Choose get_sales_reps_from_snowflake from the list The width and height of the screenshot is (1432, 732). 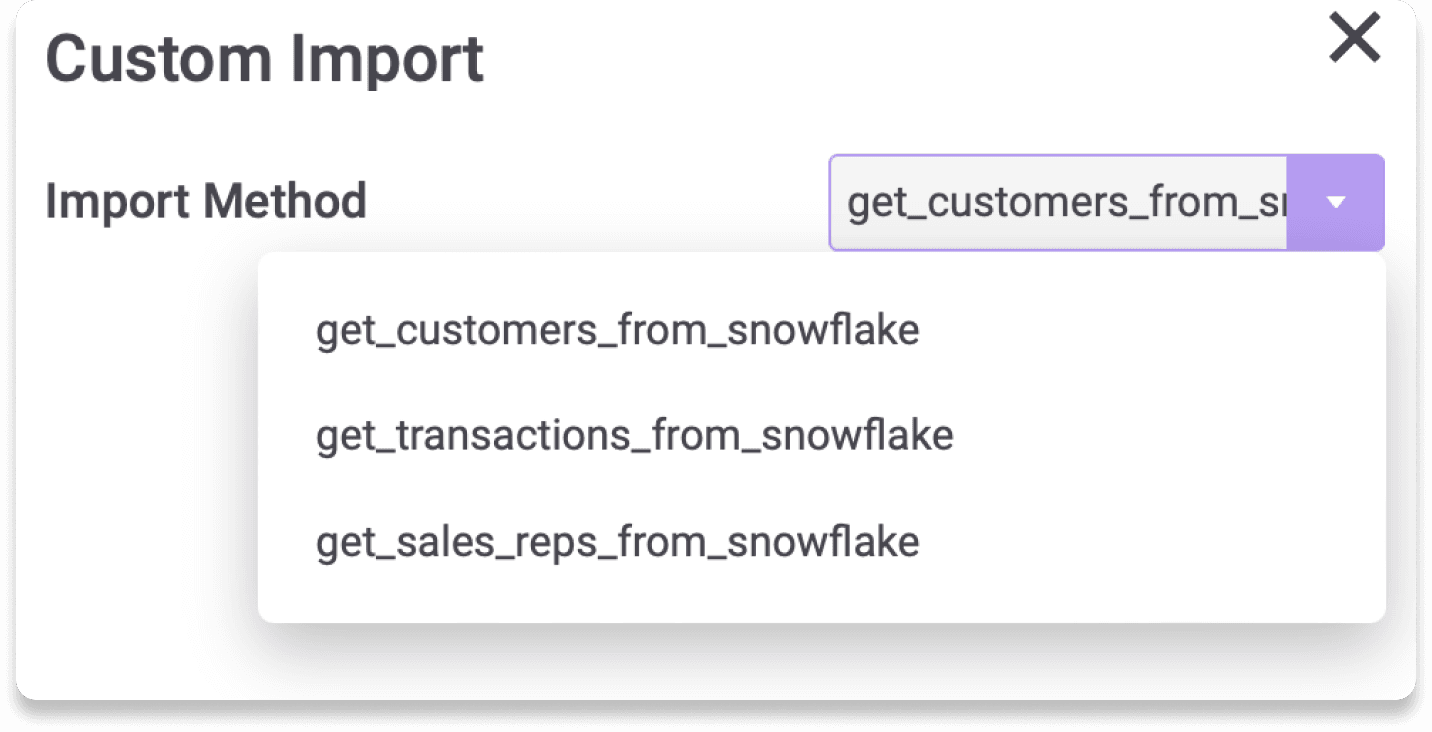[x=617, y=541]
